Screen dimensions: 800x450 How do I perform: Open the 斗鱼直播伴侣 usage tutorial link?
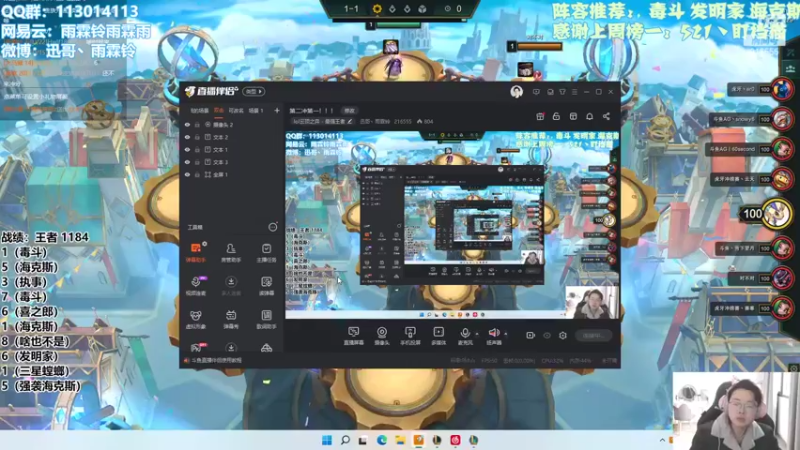[x=216, y=361]
